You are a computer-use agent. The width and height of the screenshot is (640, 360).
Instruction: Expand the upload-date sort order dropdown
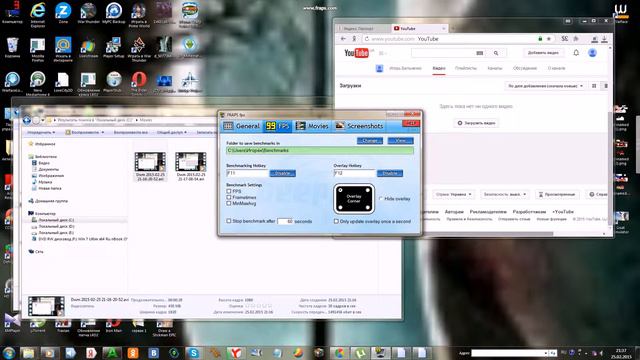point(545,86)
